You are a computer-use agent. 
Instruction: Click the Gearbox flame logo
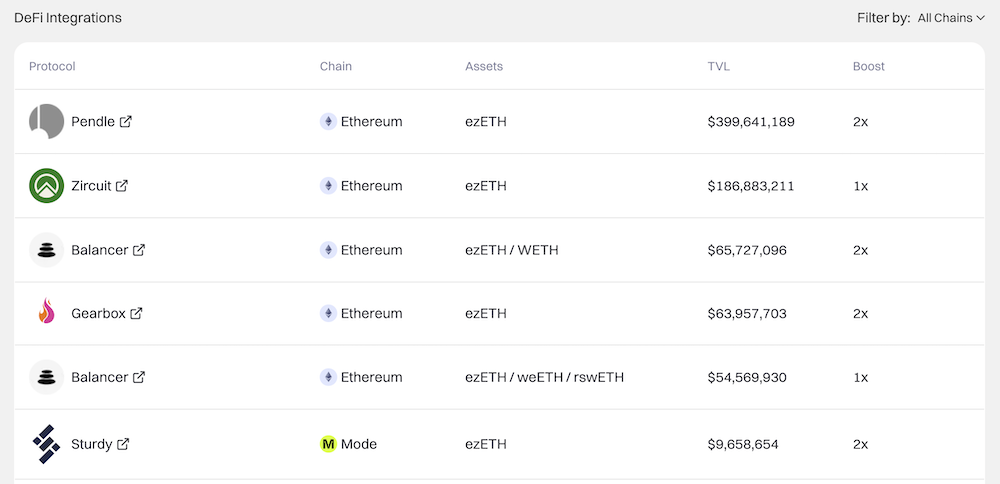46,313
